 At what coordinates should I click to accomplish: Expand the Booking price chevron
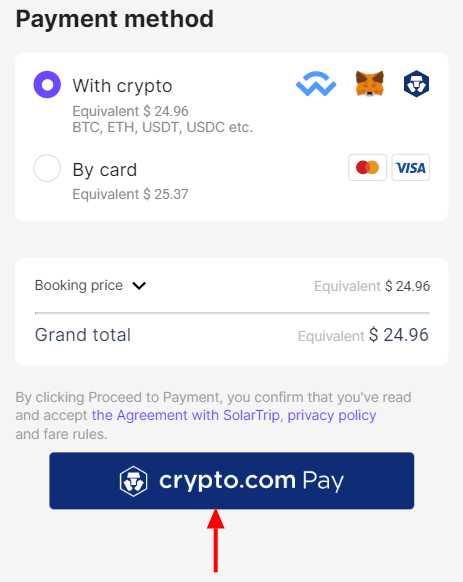139,286
